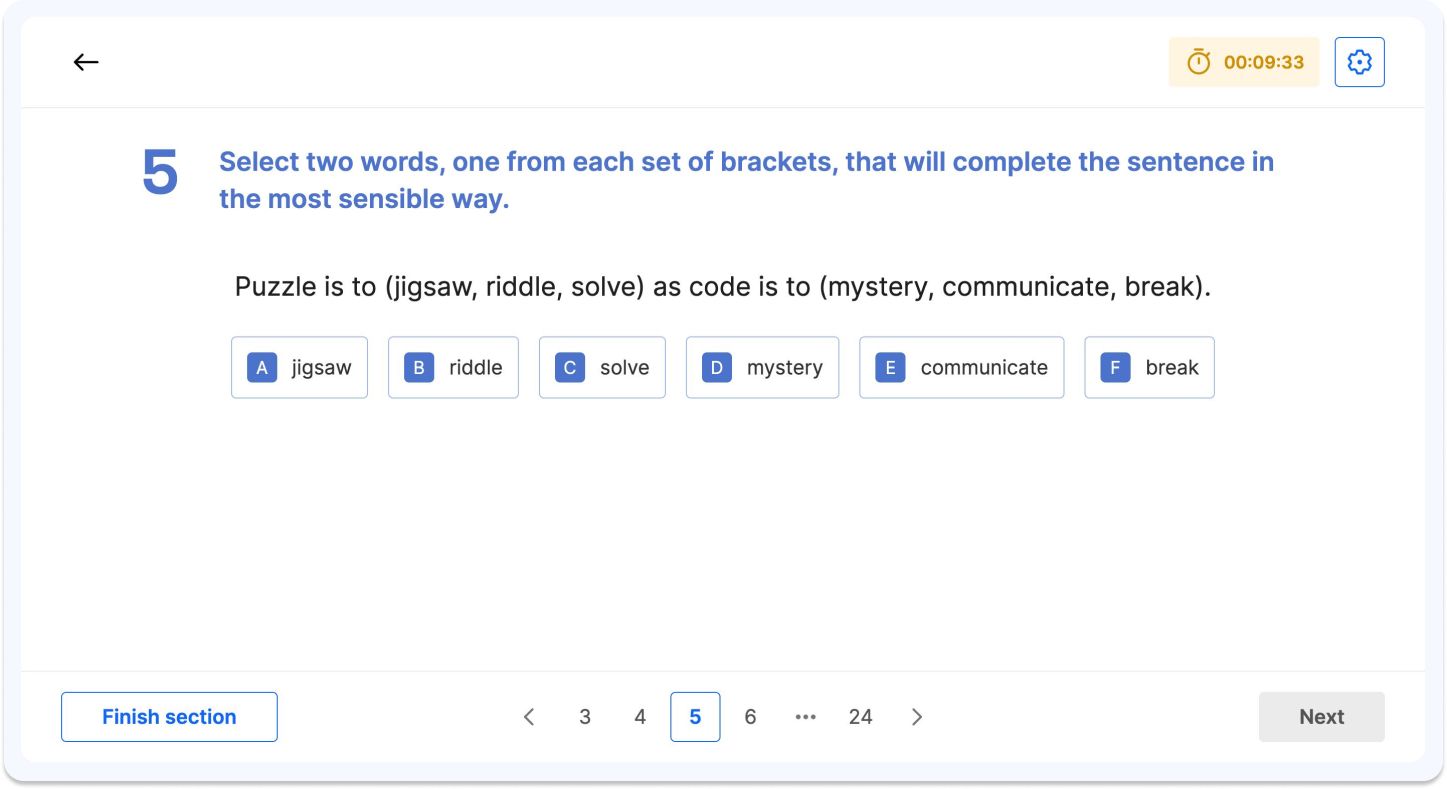Click the Finish section button

click(x=169, y=716)
